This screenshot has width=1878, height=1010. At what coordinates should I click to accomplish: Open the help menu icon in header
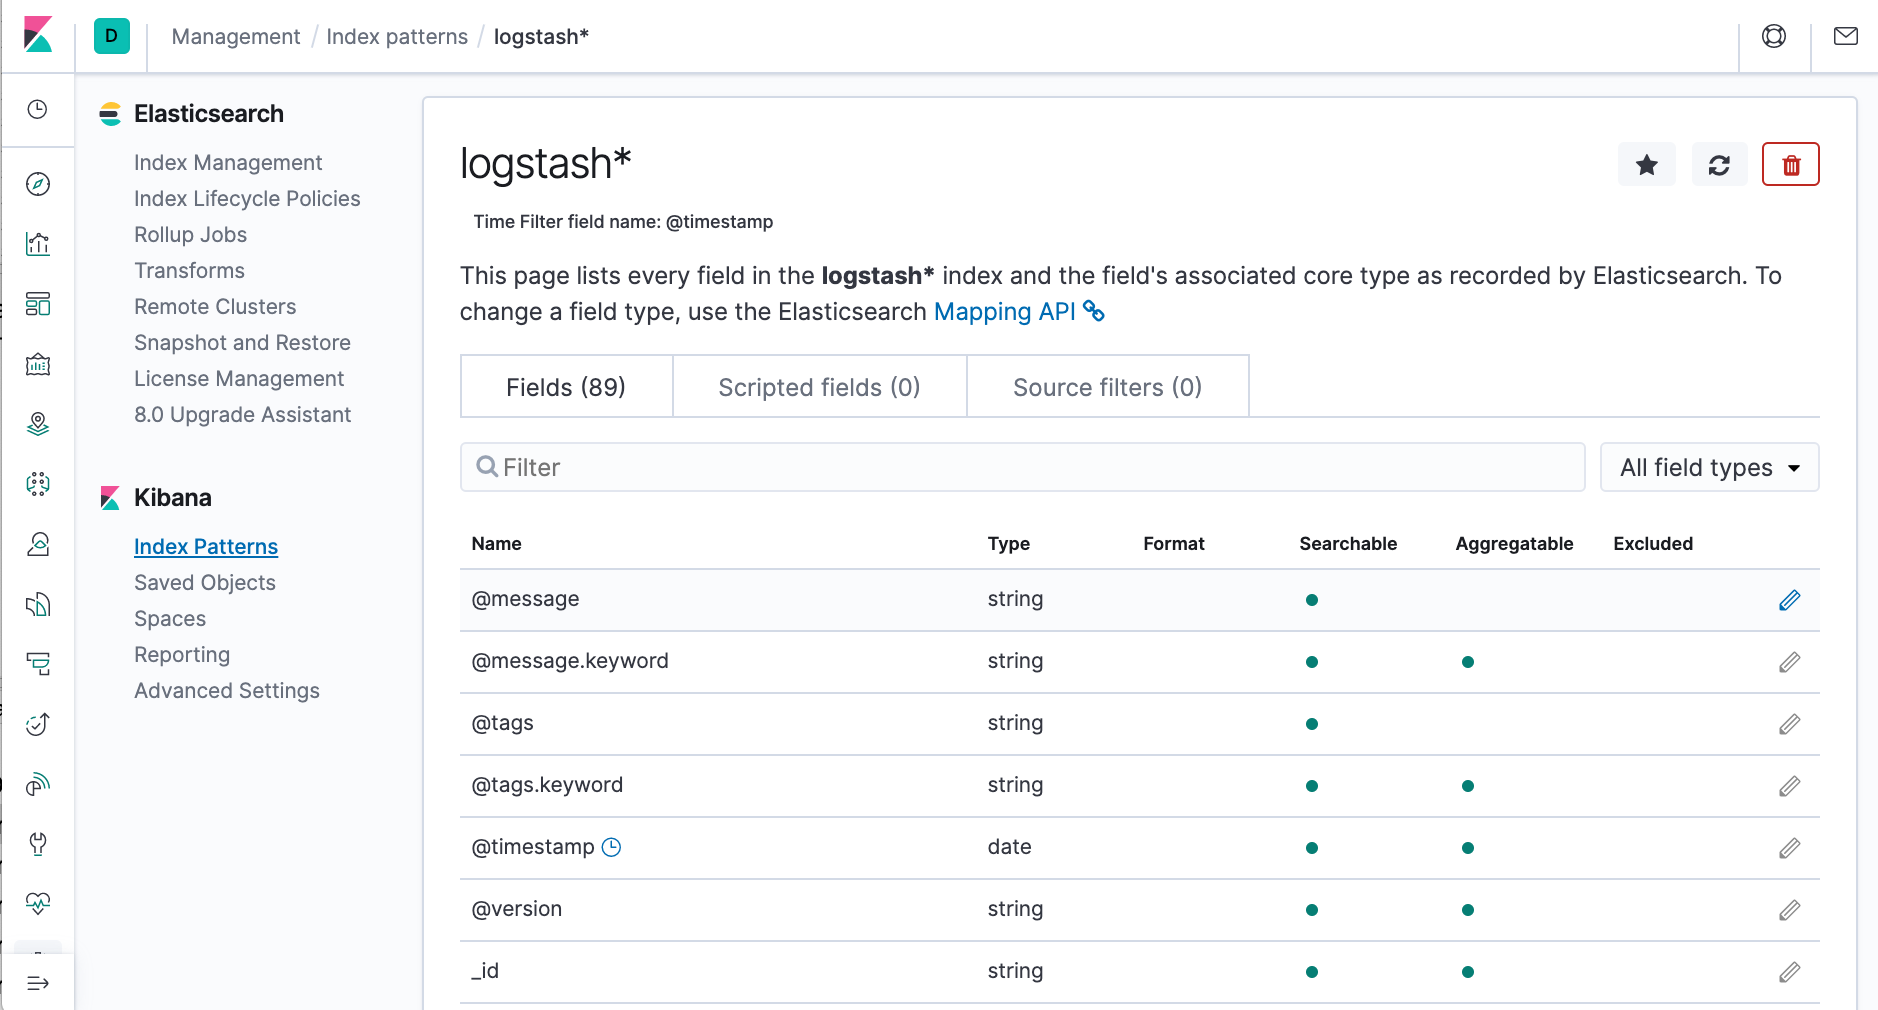[1774, 36]
